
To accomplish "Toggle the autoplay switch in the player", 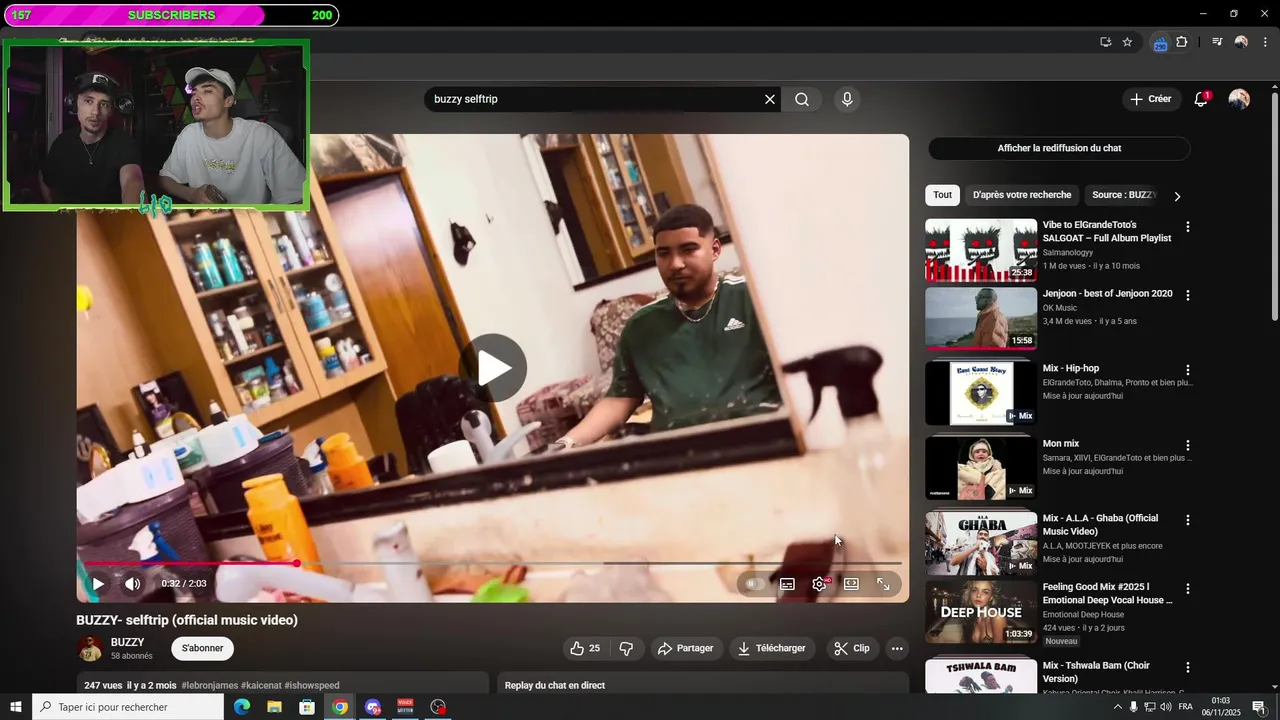I will click(x=755, y=584).
